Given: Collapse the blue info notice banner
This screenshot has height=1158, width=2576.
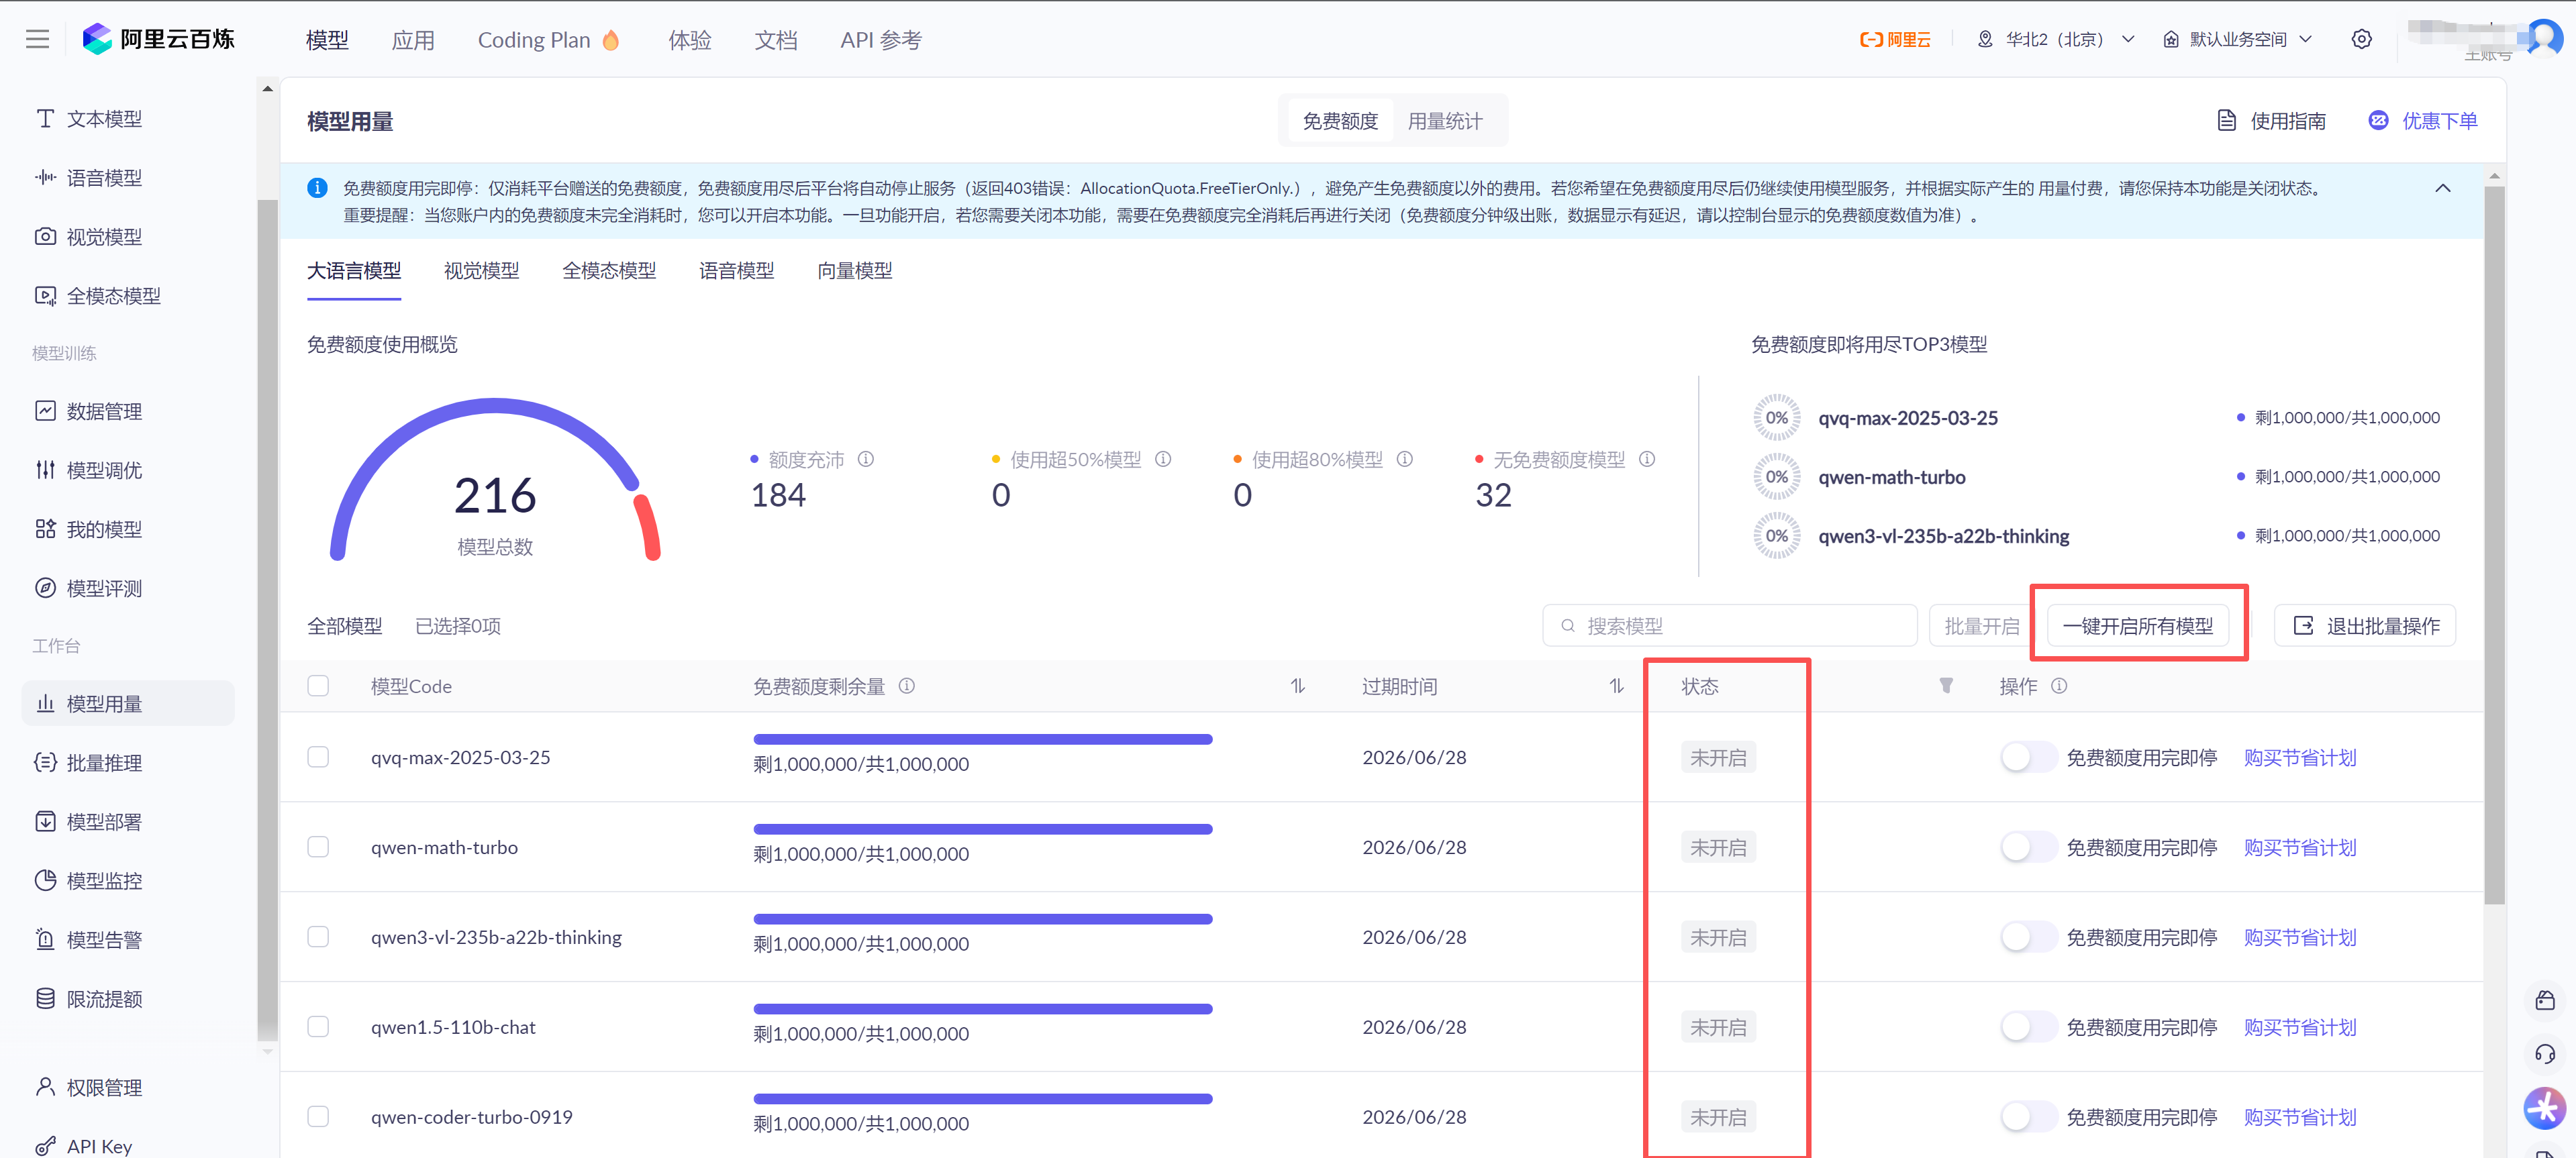Looking at the screenshot, I should [x=2442, y=188].
